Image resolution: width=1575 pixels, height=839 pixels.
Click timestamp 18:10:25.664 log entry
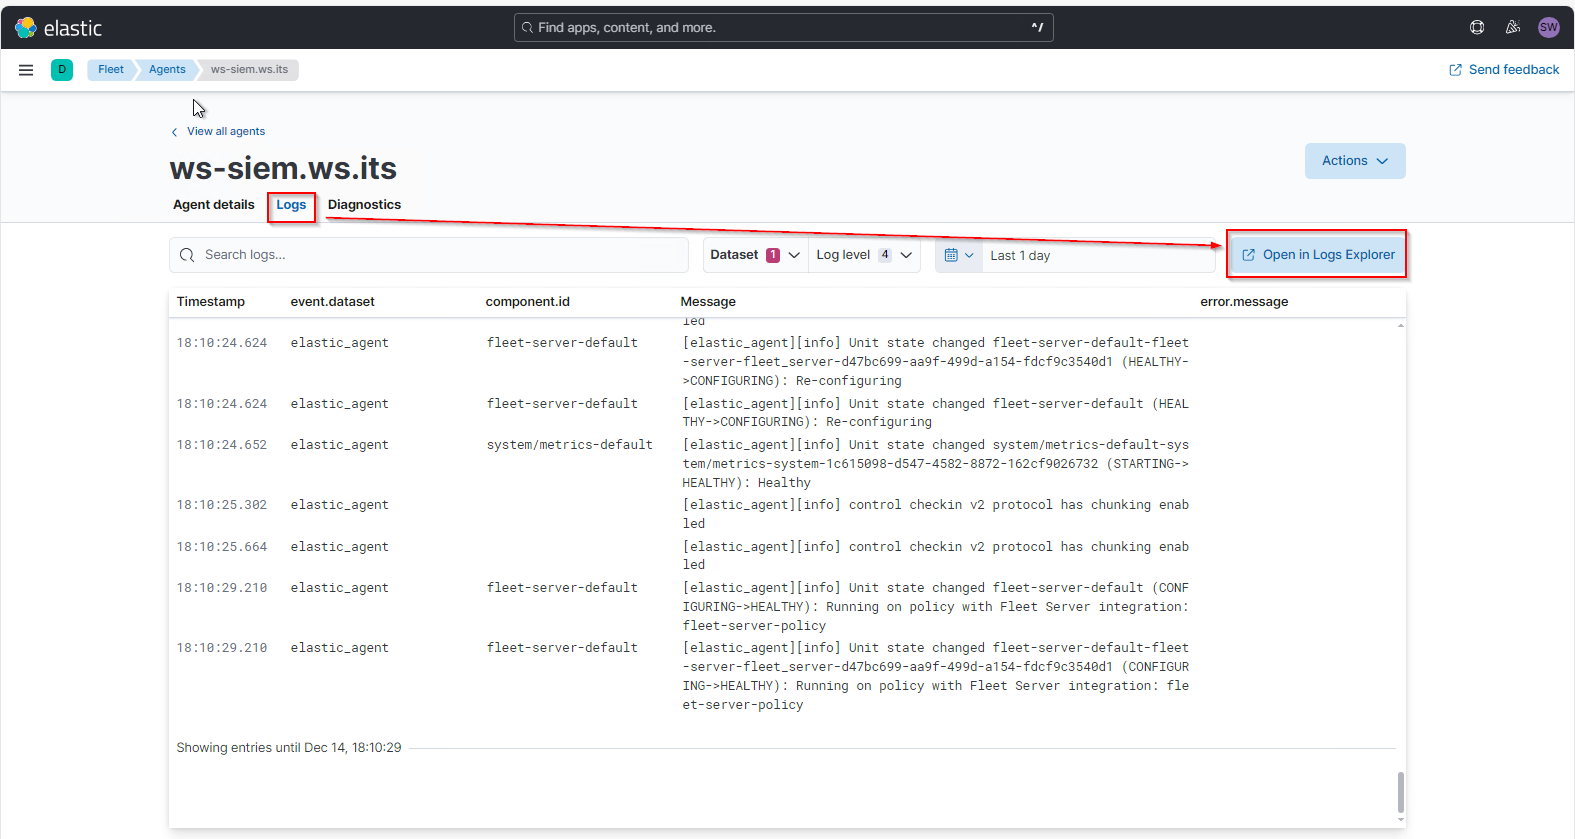click(x=222, y=547)
